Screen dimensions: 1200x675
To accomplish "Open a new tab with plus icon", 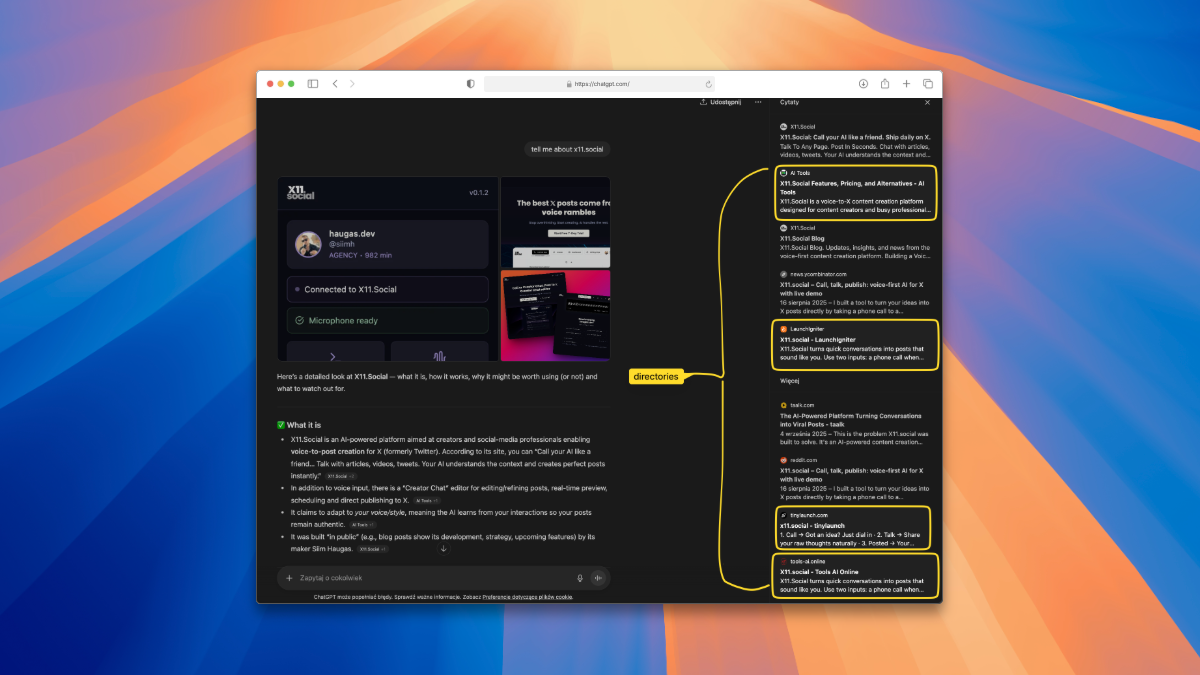I will (x=906, y=84).
